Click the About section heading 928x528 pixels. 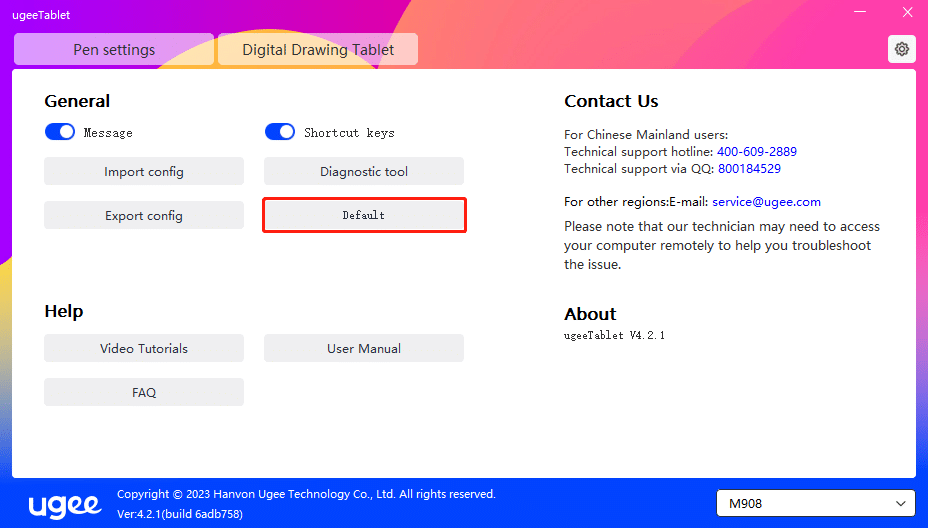tap(590, 314)
